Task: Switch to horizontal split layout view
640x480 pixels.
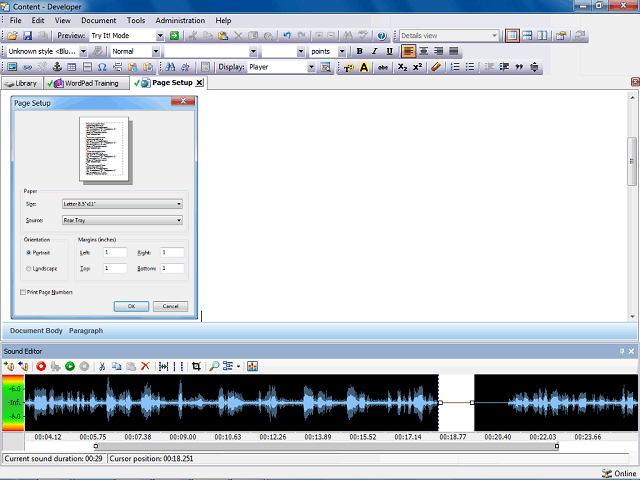Action: coord(527,36)
